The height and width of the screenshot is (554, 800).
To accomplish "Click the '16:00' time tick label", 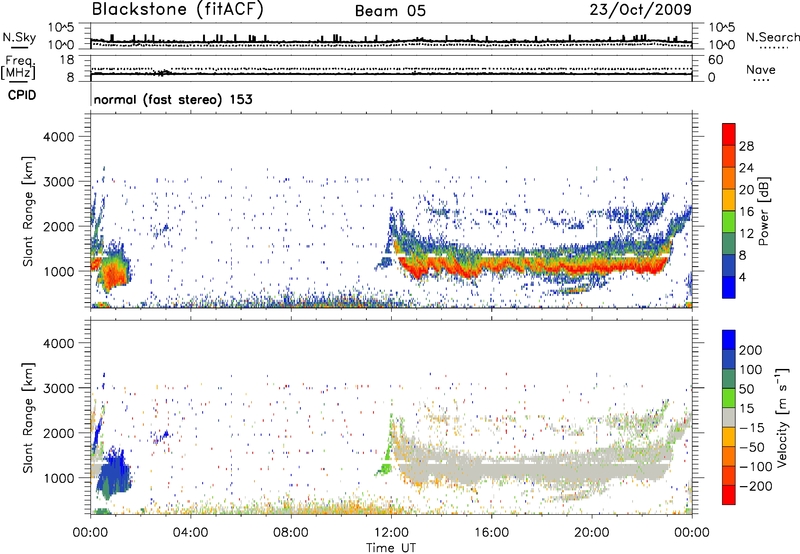I will [491, 533].
